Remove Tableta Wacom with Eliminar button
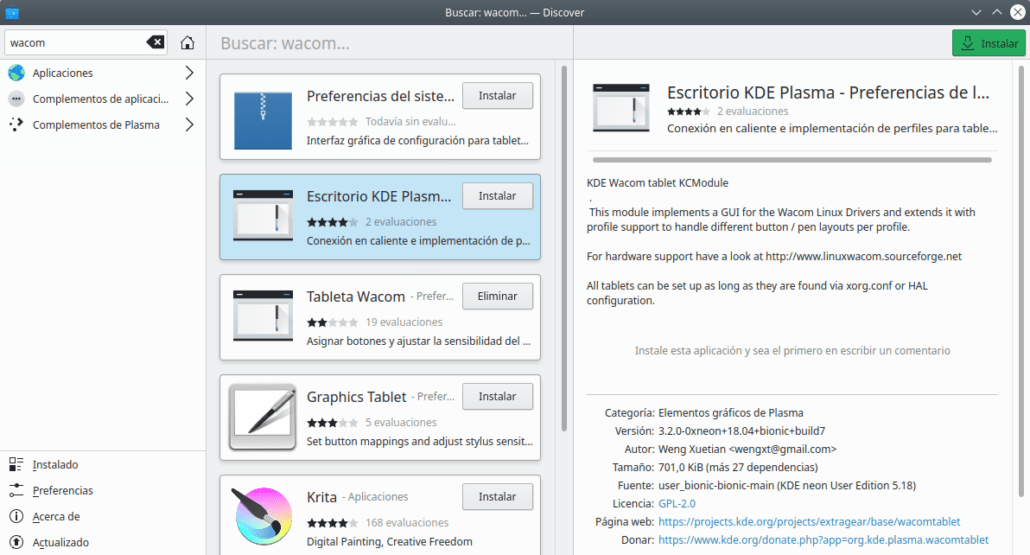1030x555 pixels. point(497,296)
